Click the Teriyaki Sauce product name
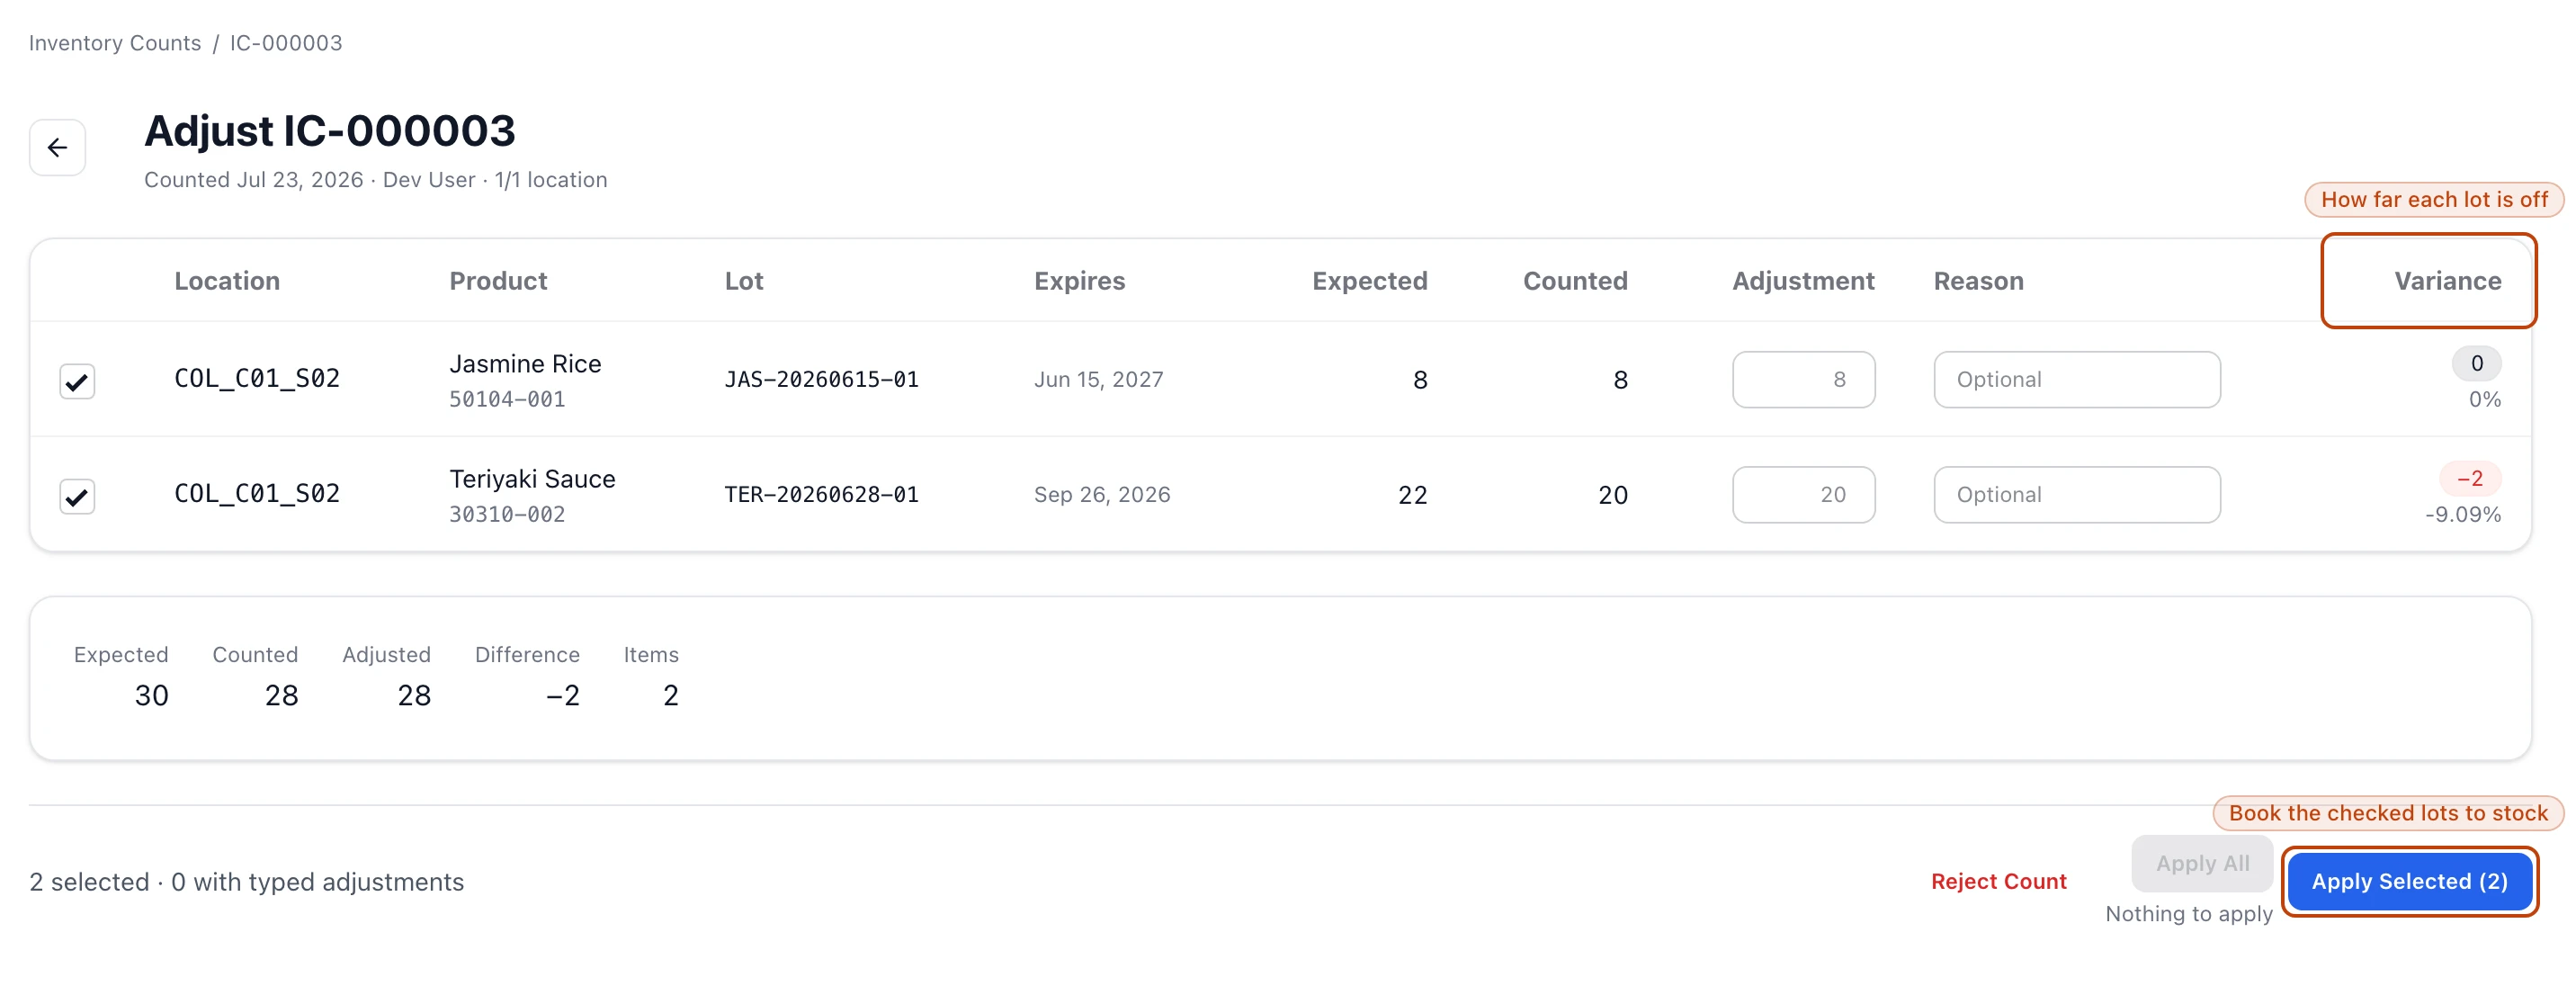The image size is (2576, 986). click(x=532, y=479)
